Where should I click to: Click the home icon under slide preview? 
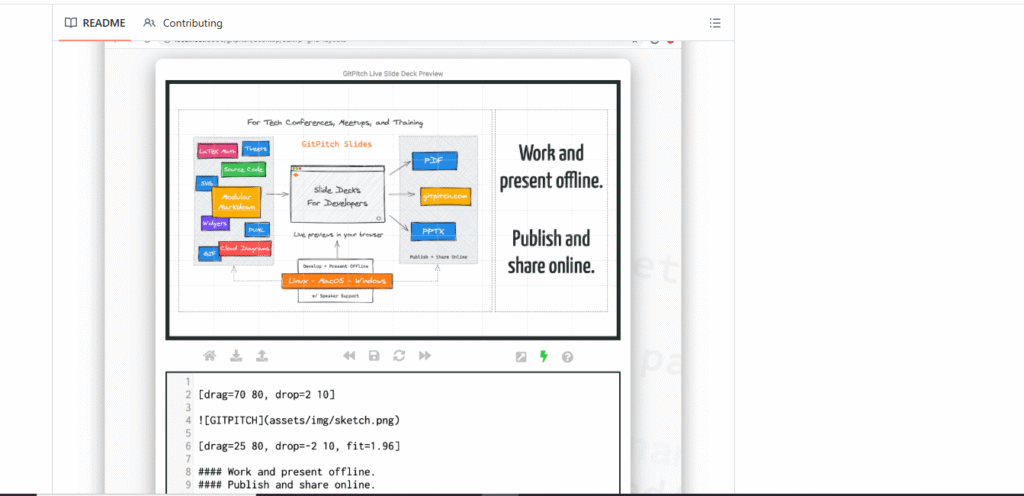click(x=210, y=356)
